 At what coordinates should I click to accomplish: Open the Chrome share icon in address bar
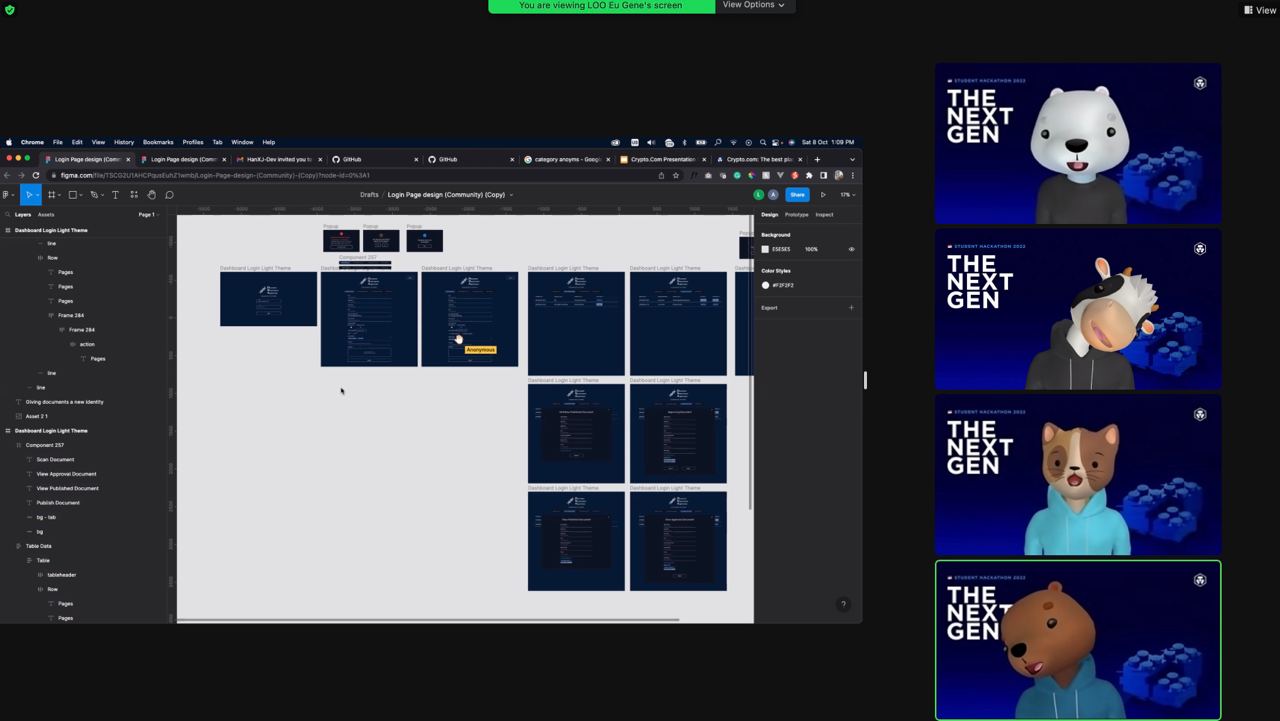[661, 175]
